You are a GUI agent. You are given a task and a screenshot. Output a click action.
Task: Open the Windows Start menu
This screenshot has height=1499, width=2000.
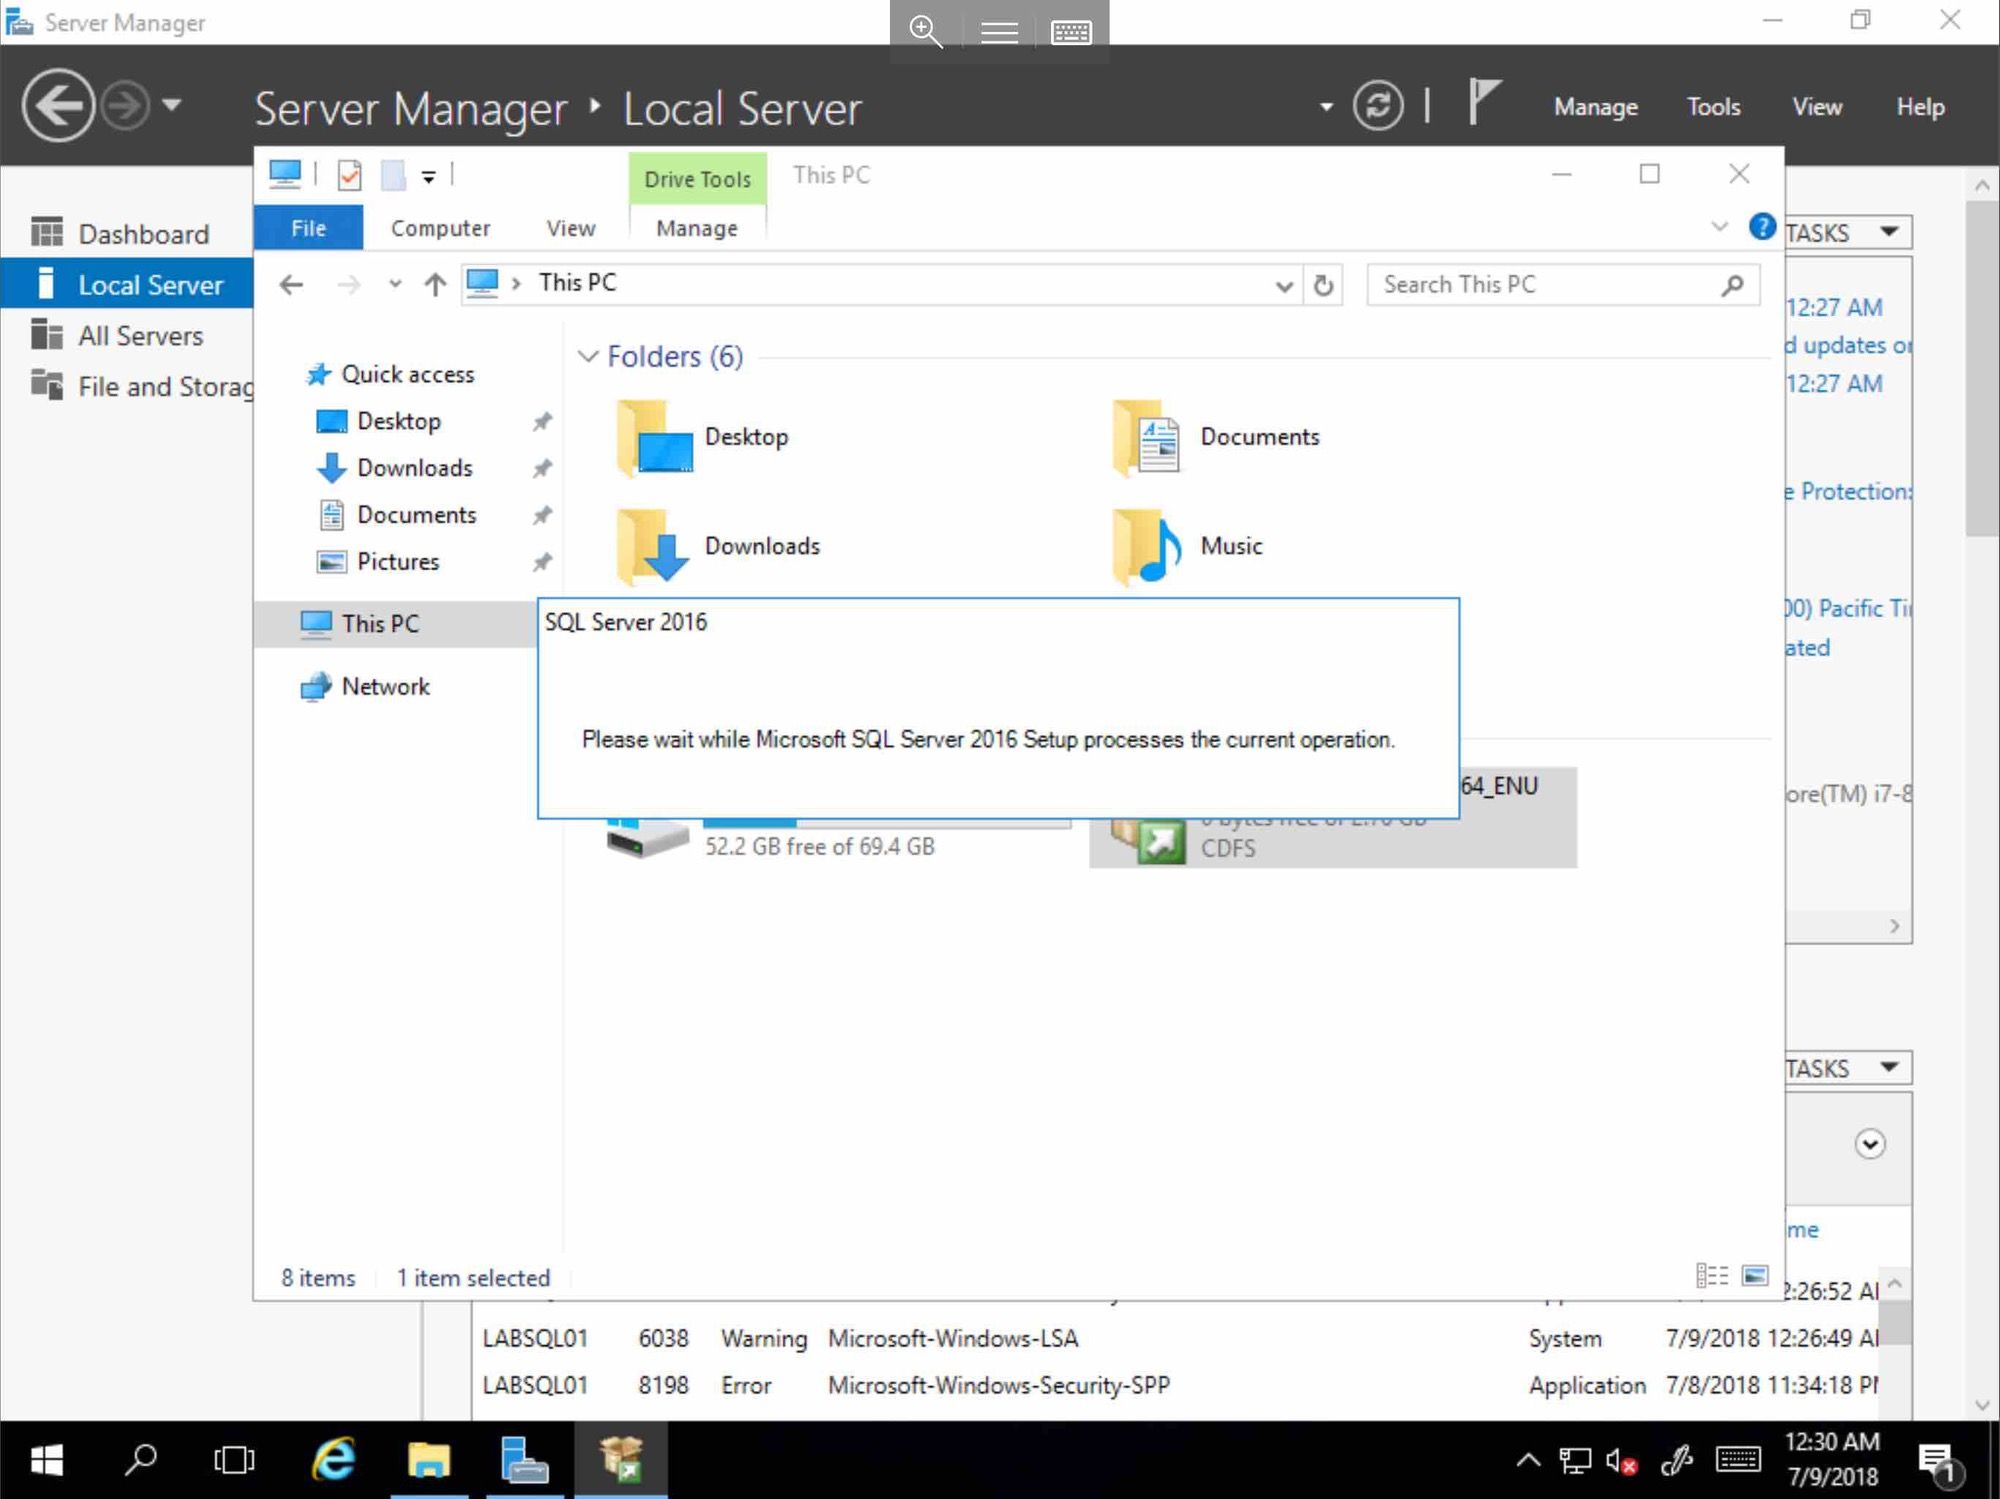tap(46, 1460)
